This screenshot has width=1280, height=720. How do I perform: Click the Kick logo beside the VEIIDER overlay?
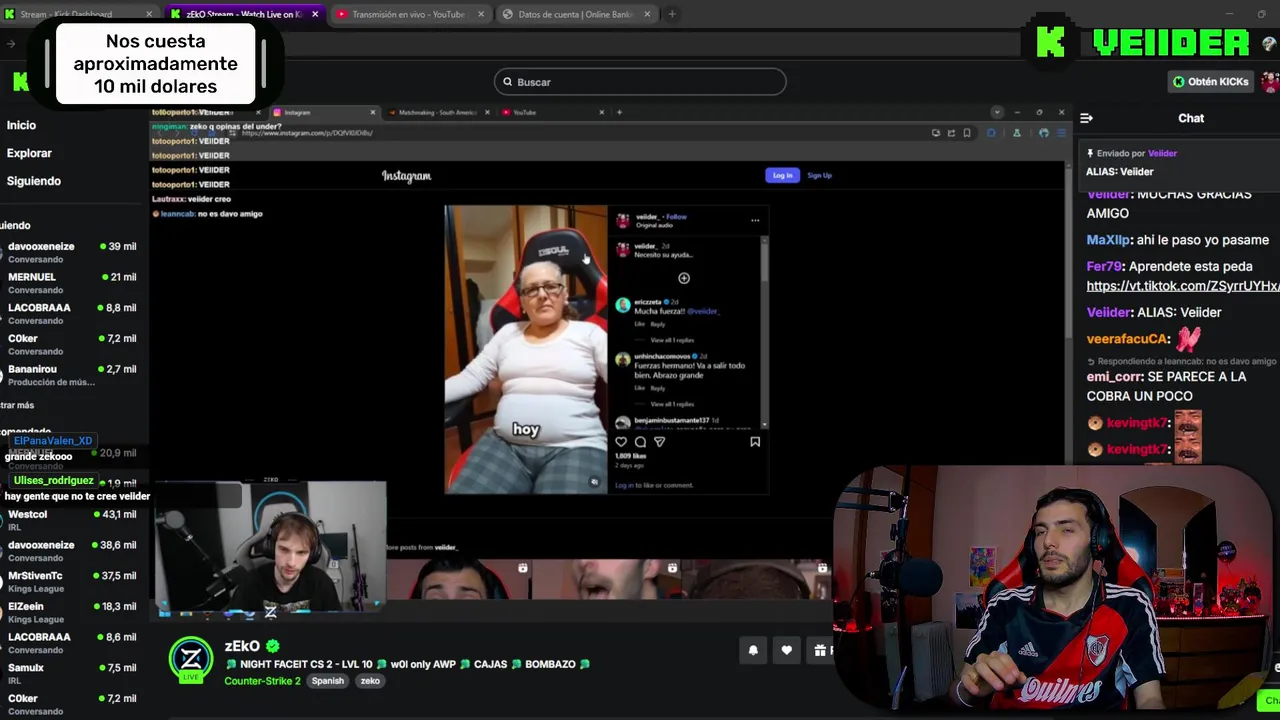(x=1051, y=42)
